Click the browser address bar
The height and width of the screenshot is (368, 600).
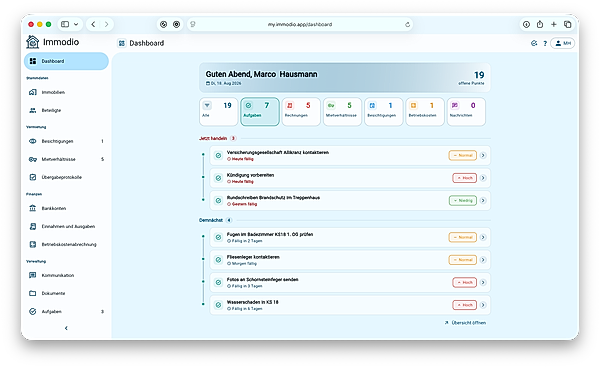click(300, 24)
